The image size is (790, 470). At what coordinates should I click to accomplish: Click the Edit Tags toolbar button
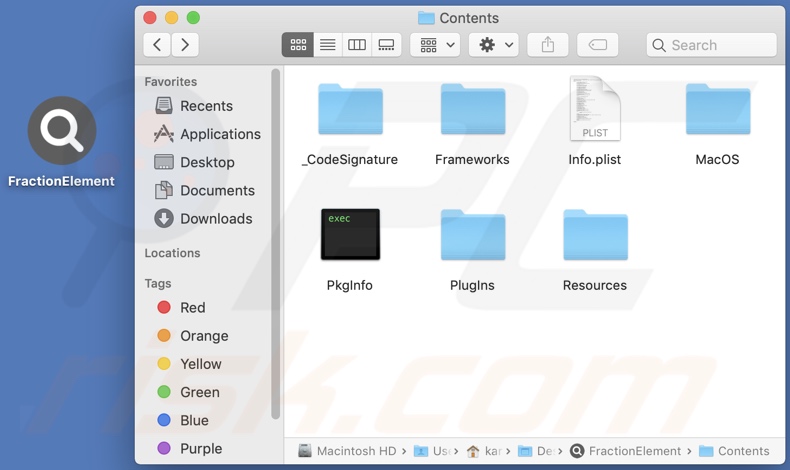(x=598, y=45)
